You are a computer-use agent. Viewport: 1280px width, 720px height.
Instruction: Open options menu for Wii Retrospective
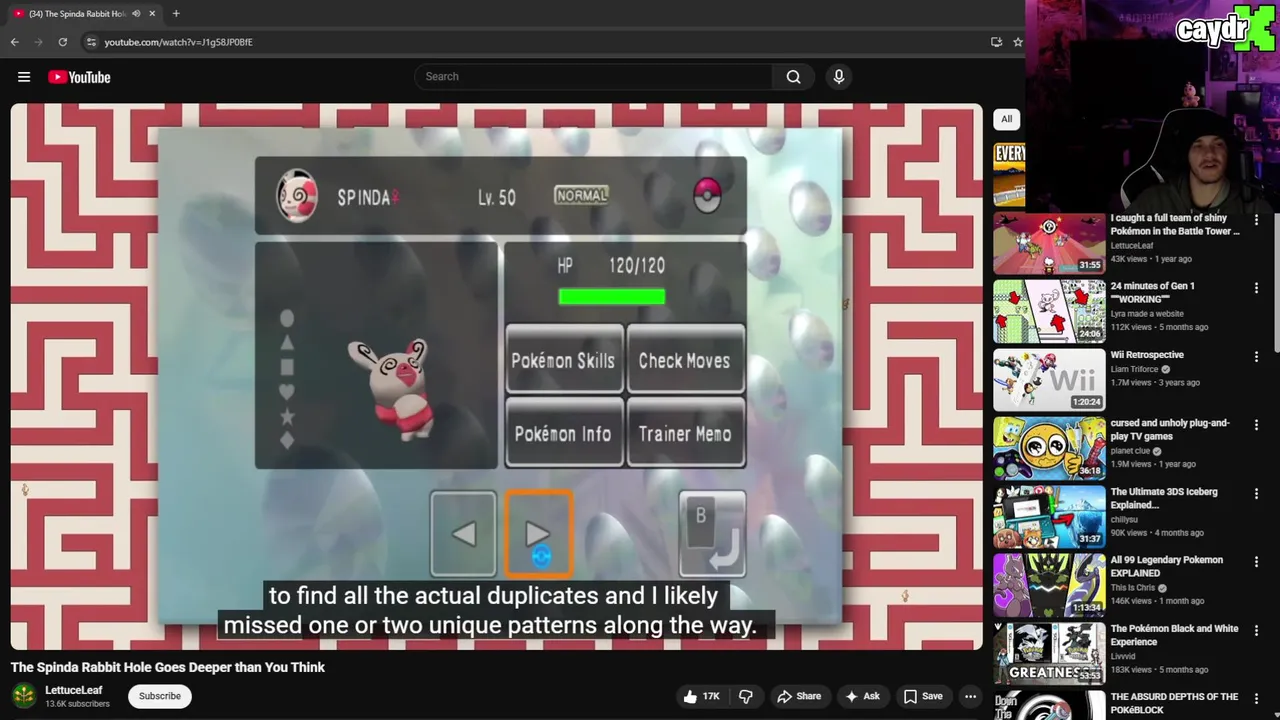click(x=1257, y=356)
